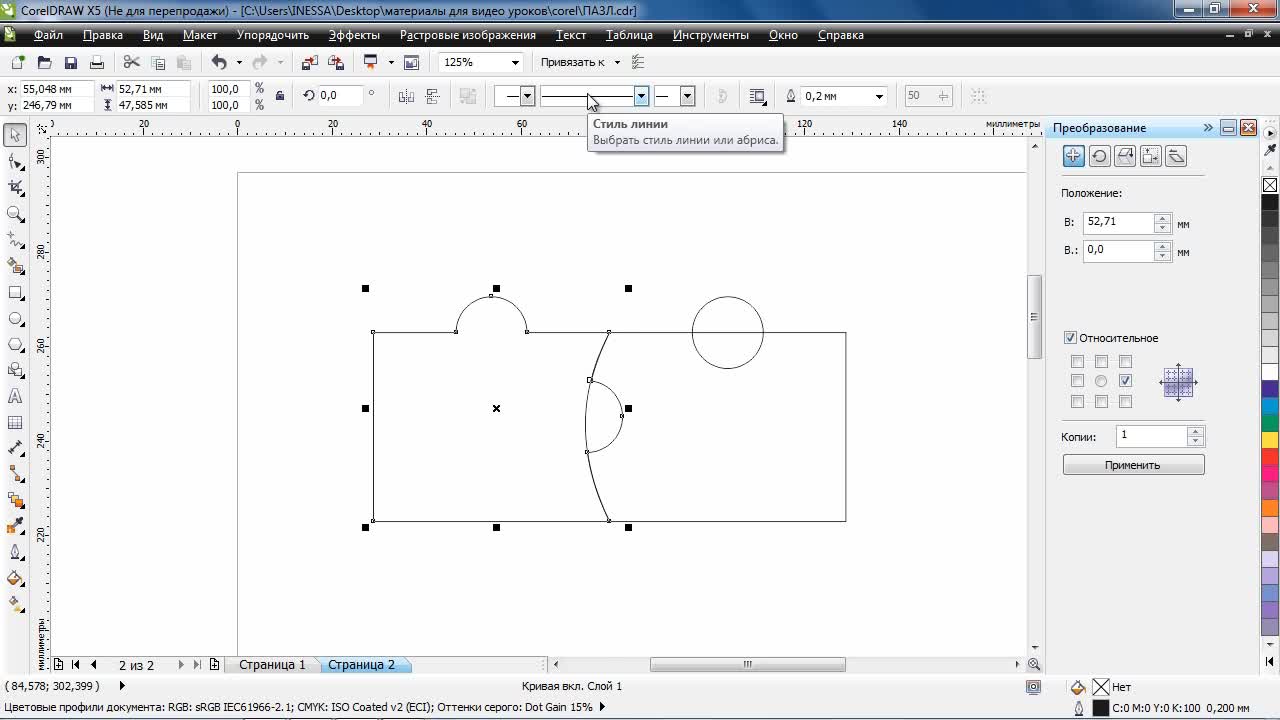Open the line style dropdown arrow

tap(641, 96)
